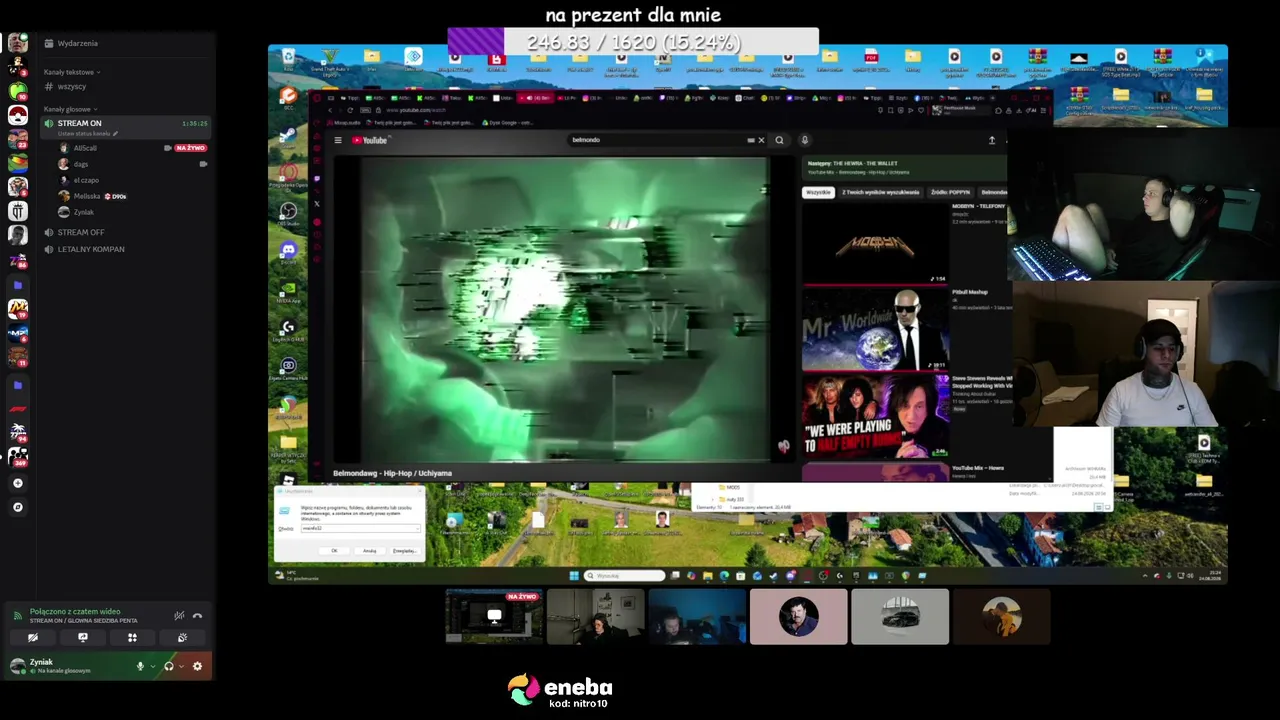
Task: Toggle noise suppression in voice panel
Action: click(179, 616)
